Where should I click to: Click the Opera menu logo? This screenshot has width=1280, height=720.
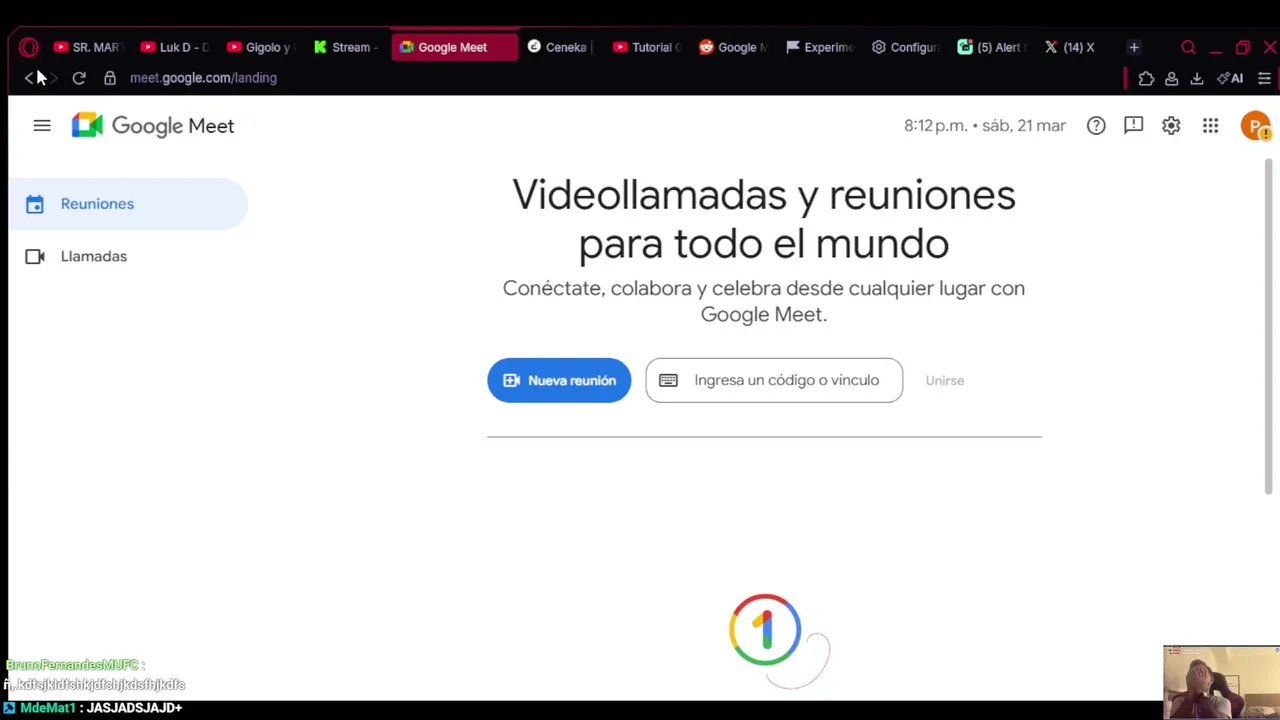click(28, 47)
